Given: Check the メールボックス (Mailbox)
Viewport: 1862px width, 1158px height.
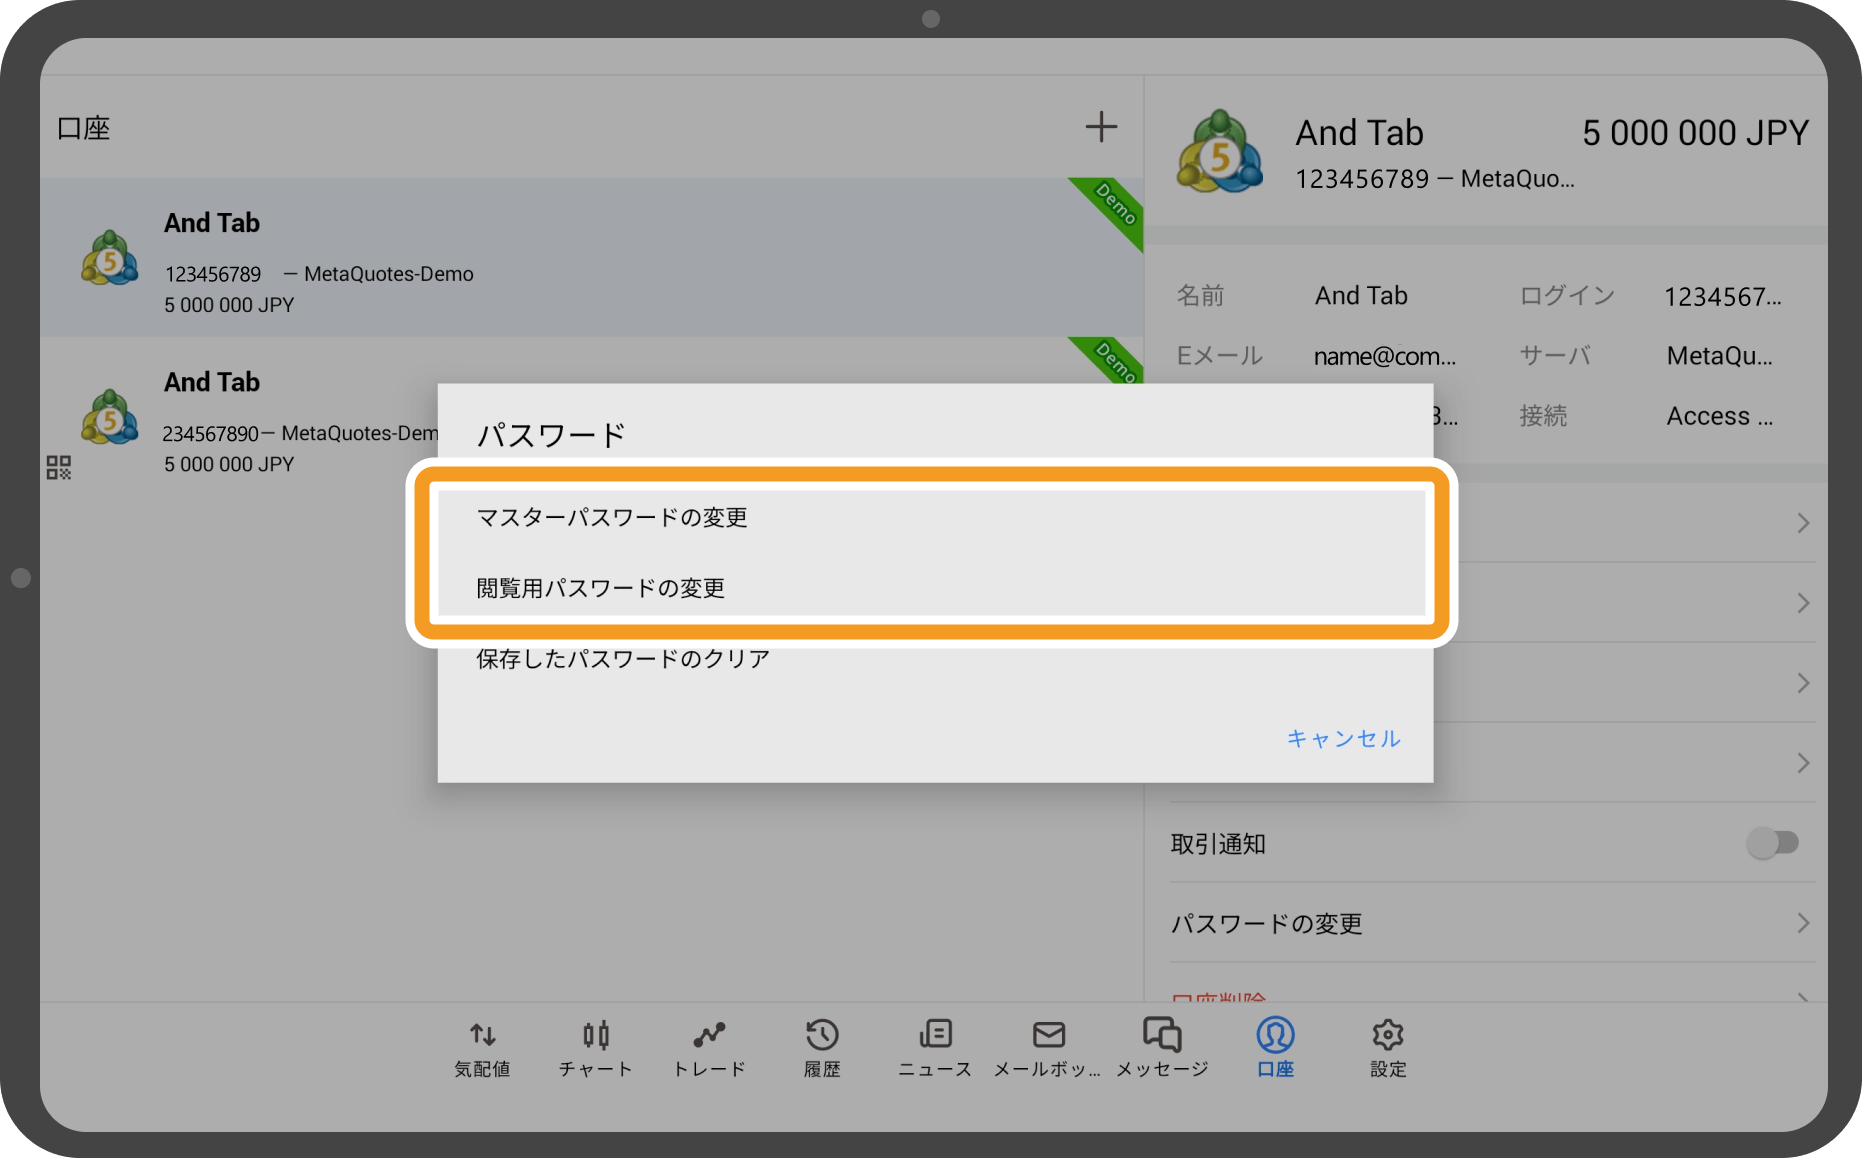Looking at the screenshot, I should pyautogui.click(x=1047, y=1046).
